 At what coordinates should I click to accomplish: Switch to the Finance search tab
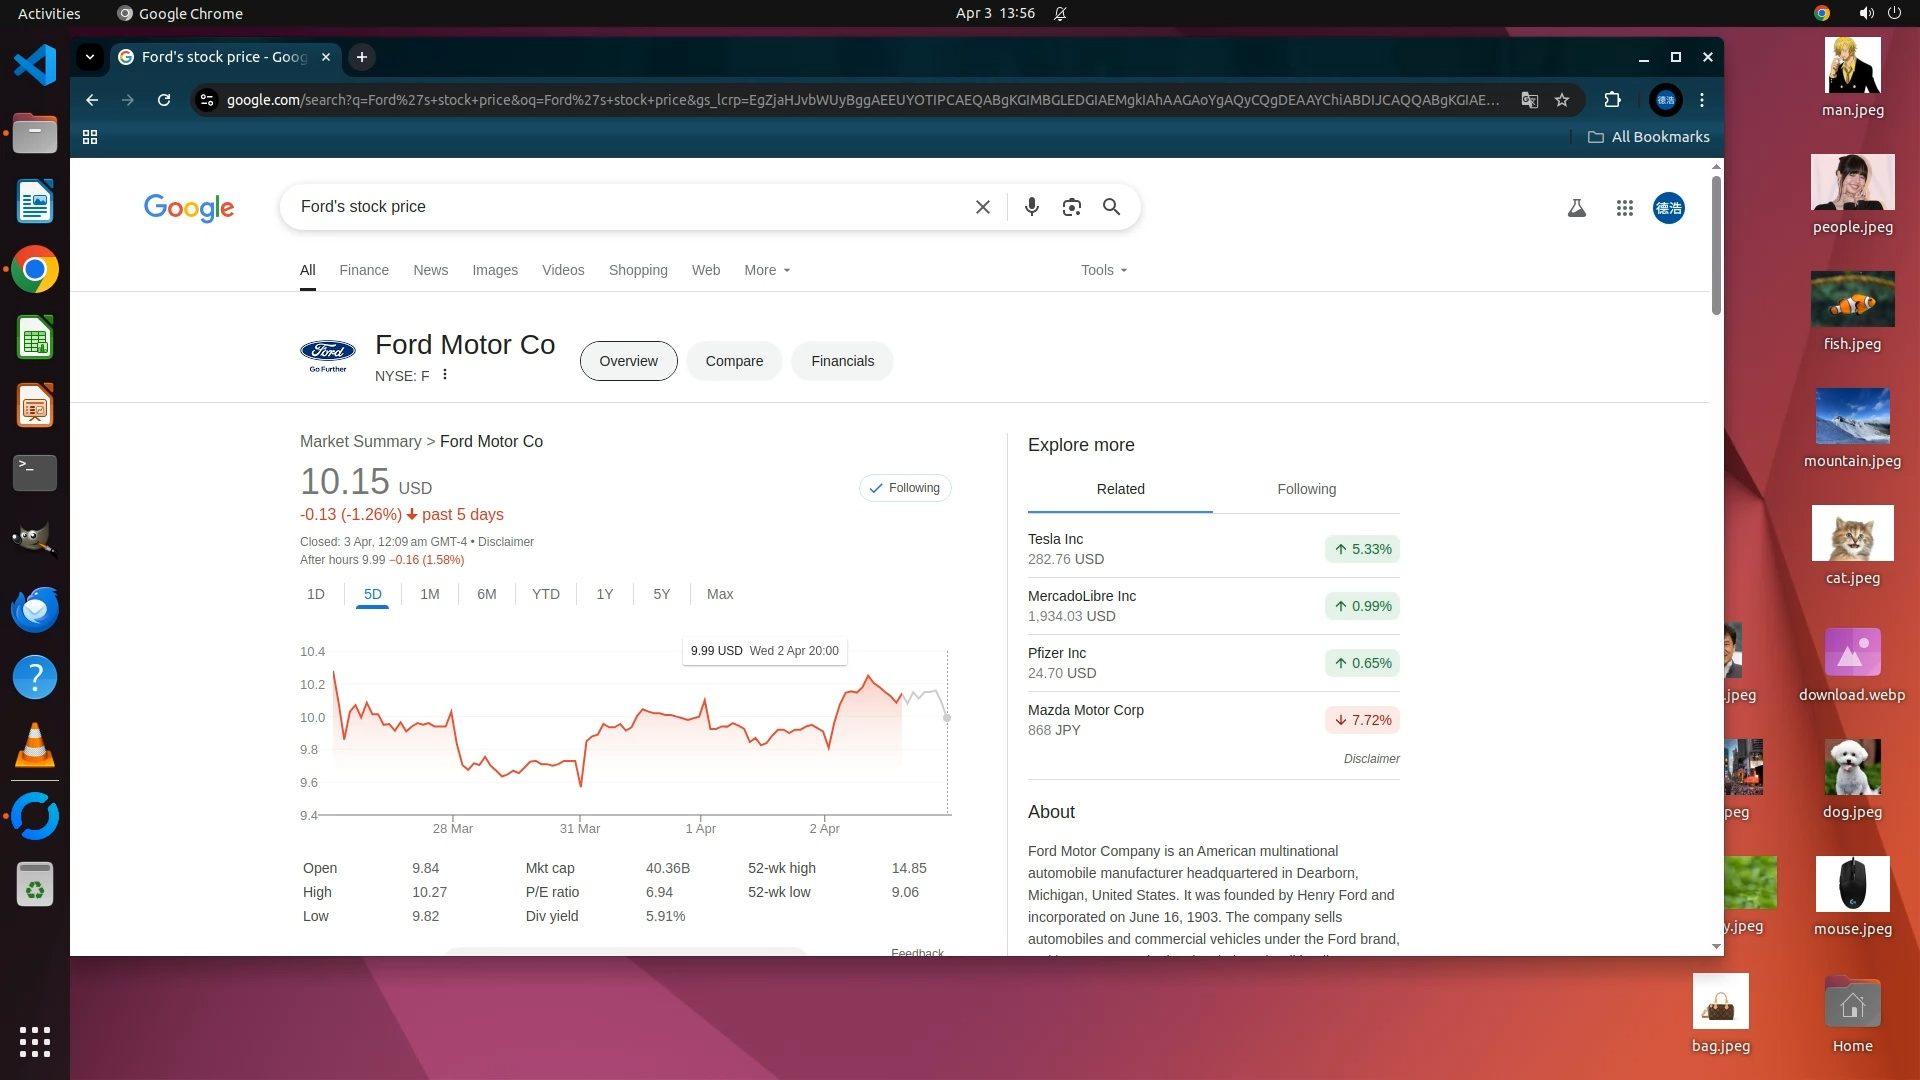pos(363,270)
